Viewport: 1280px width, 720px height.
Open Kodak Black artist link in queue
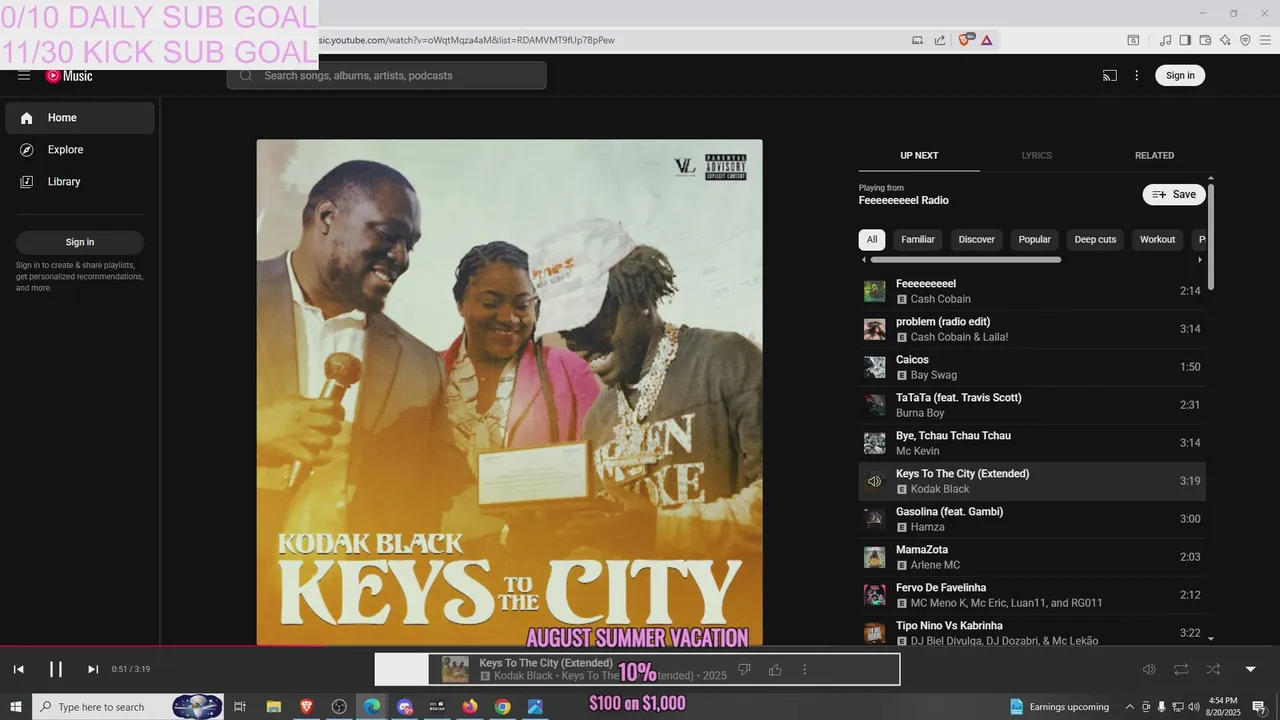[x=940, y=489]
